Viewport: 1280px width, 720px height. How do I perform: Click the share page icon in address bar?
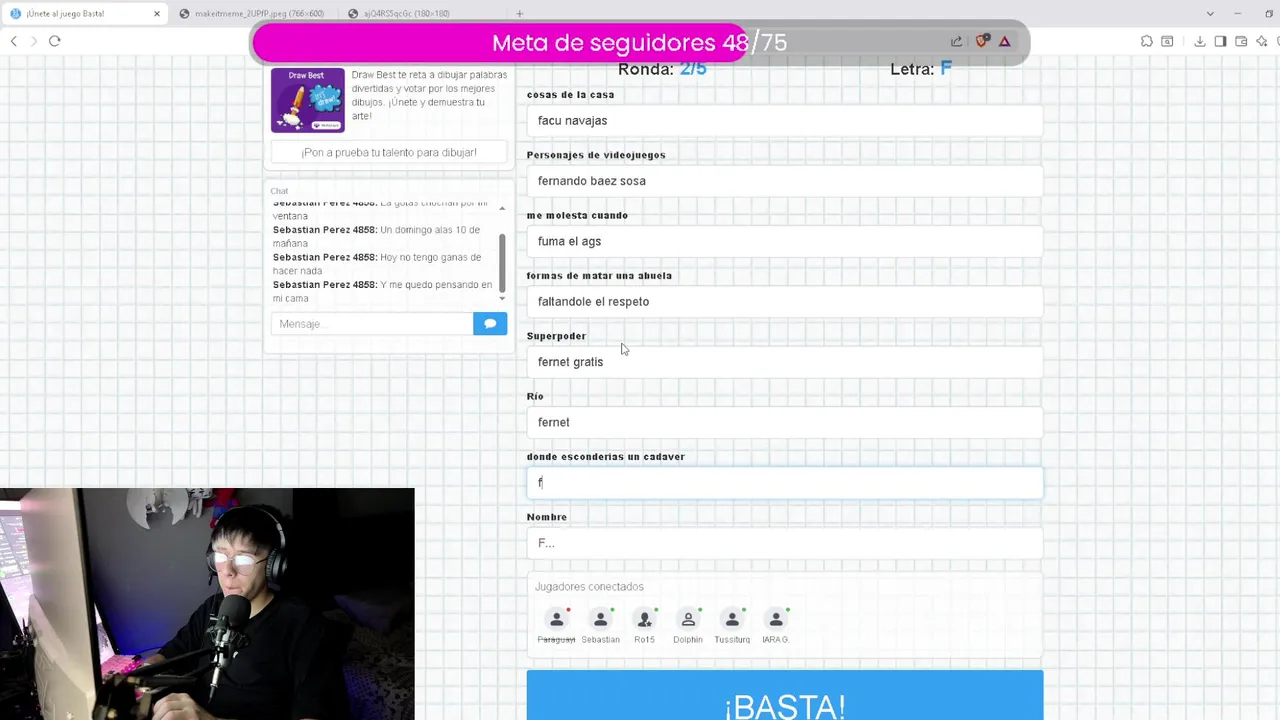coord(956,41)
